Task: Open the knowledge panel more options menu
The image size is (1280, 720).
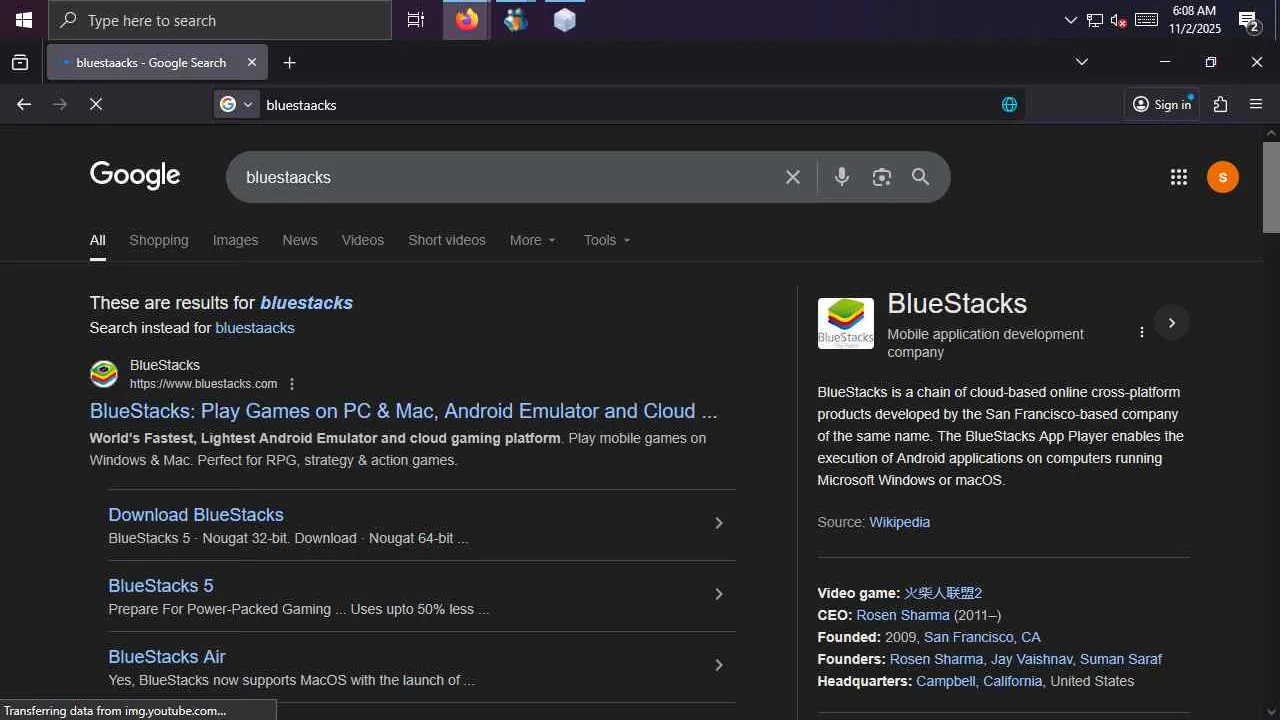Action: pos(1141,332)
